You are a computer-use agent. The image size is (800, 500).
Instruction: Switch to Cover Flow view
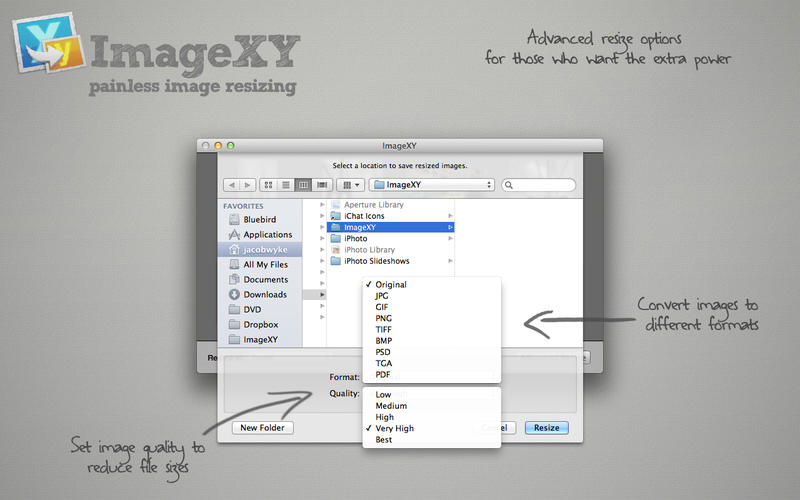click(x=322, y=185)
